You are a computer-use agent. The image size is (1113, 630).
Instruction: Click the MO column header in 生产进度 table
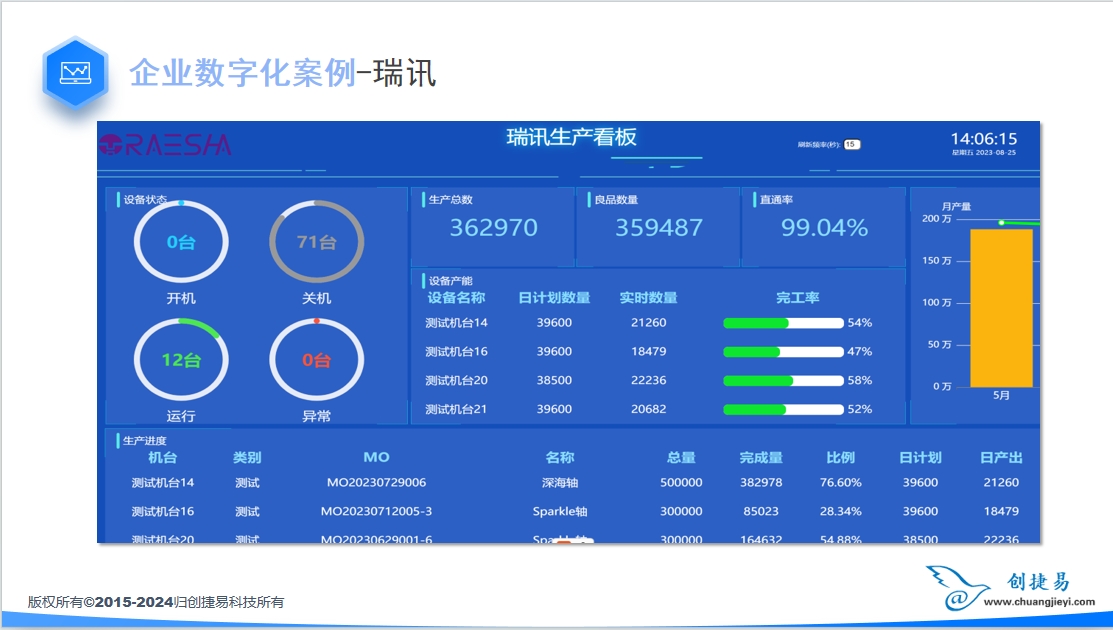[376, 457]
